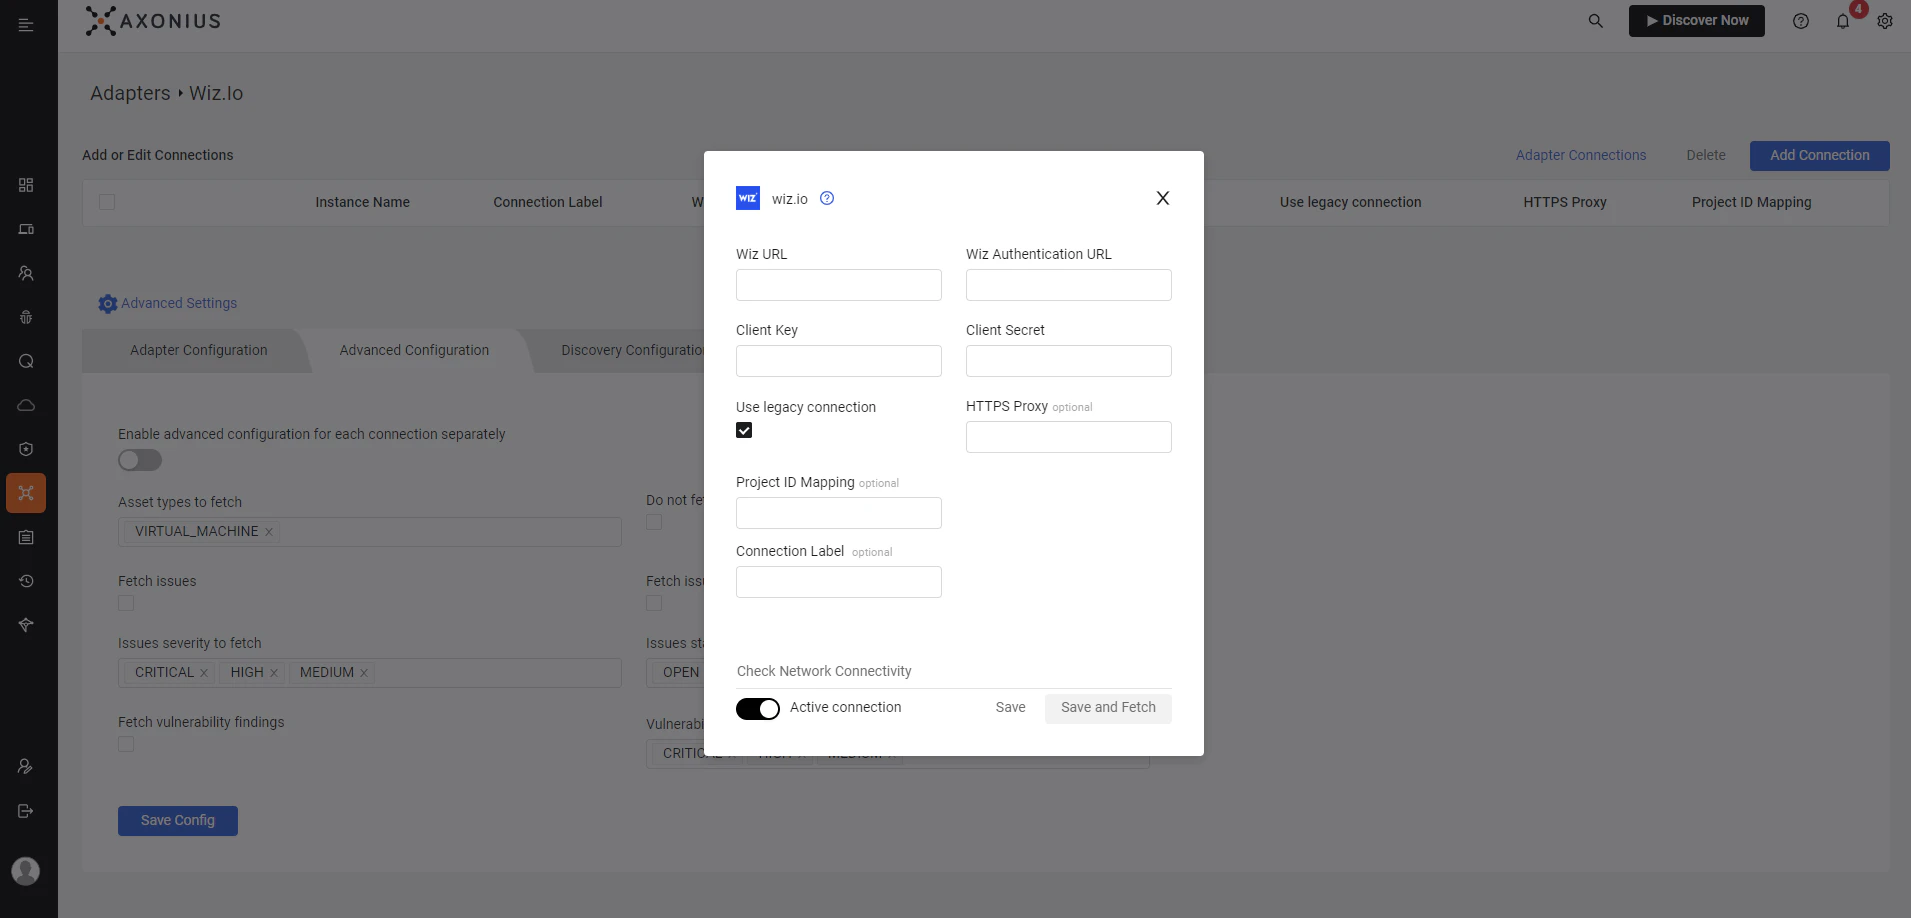Select the highlighted Adapters icon in sidebar
This screenshot has width=1911, height=918.
[x=26, y=493]
